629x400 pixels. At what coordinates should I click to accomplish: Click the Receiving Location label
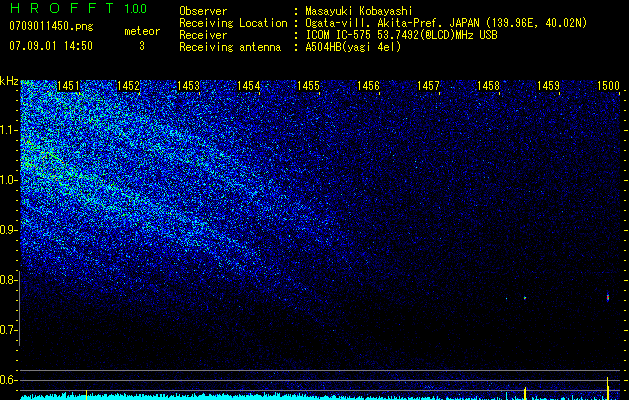[233, 23]
